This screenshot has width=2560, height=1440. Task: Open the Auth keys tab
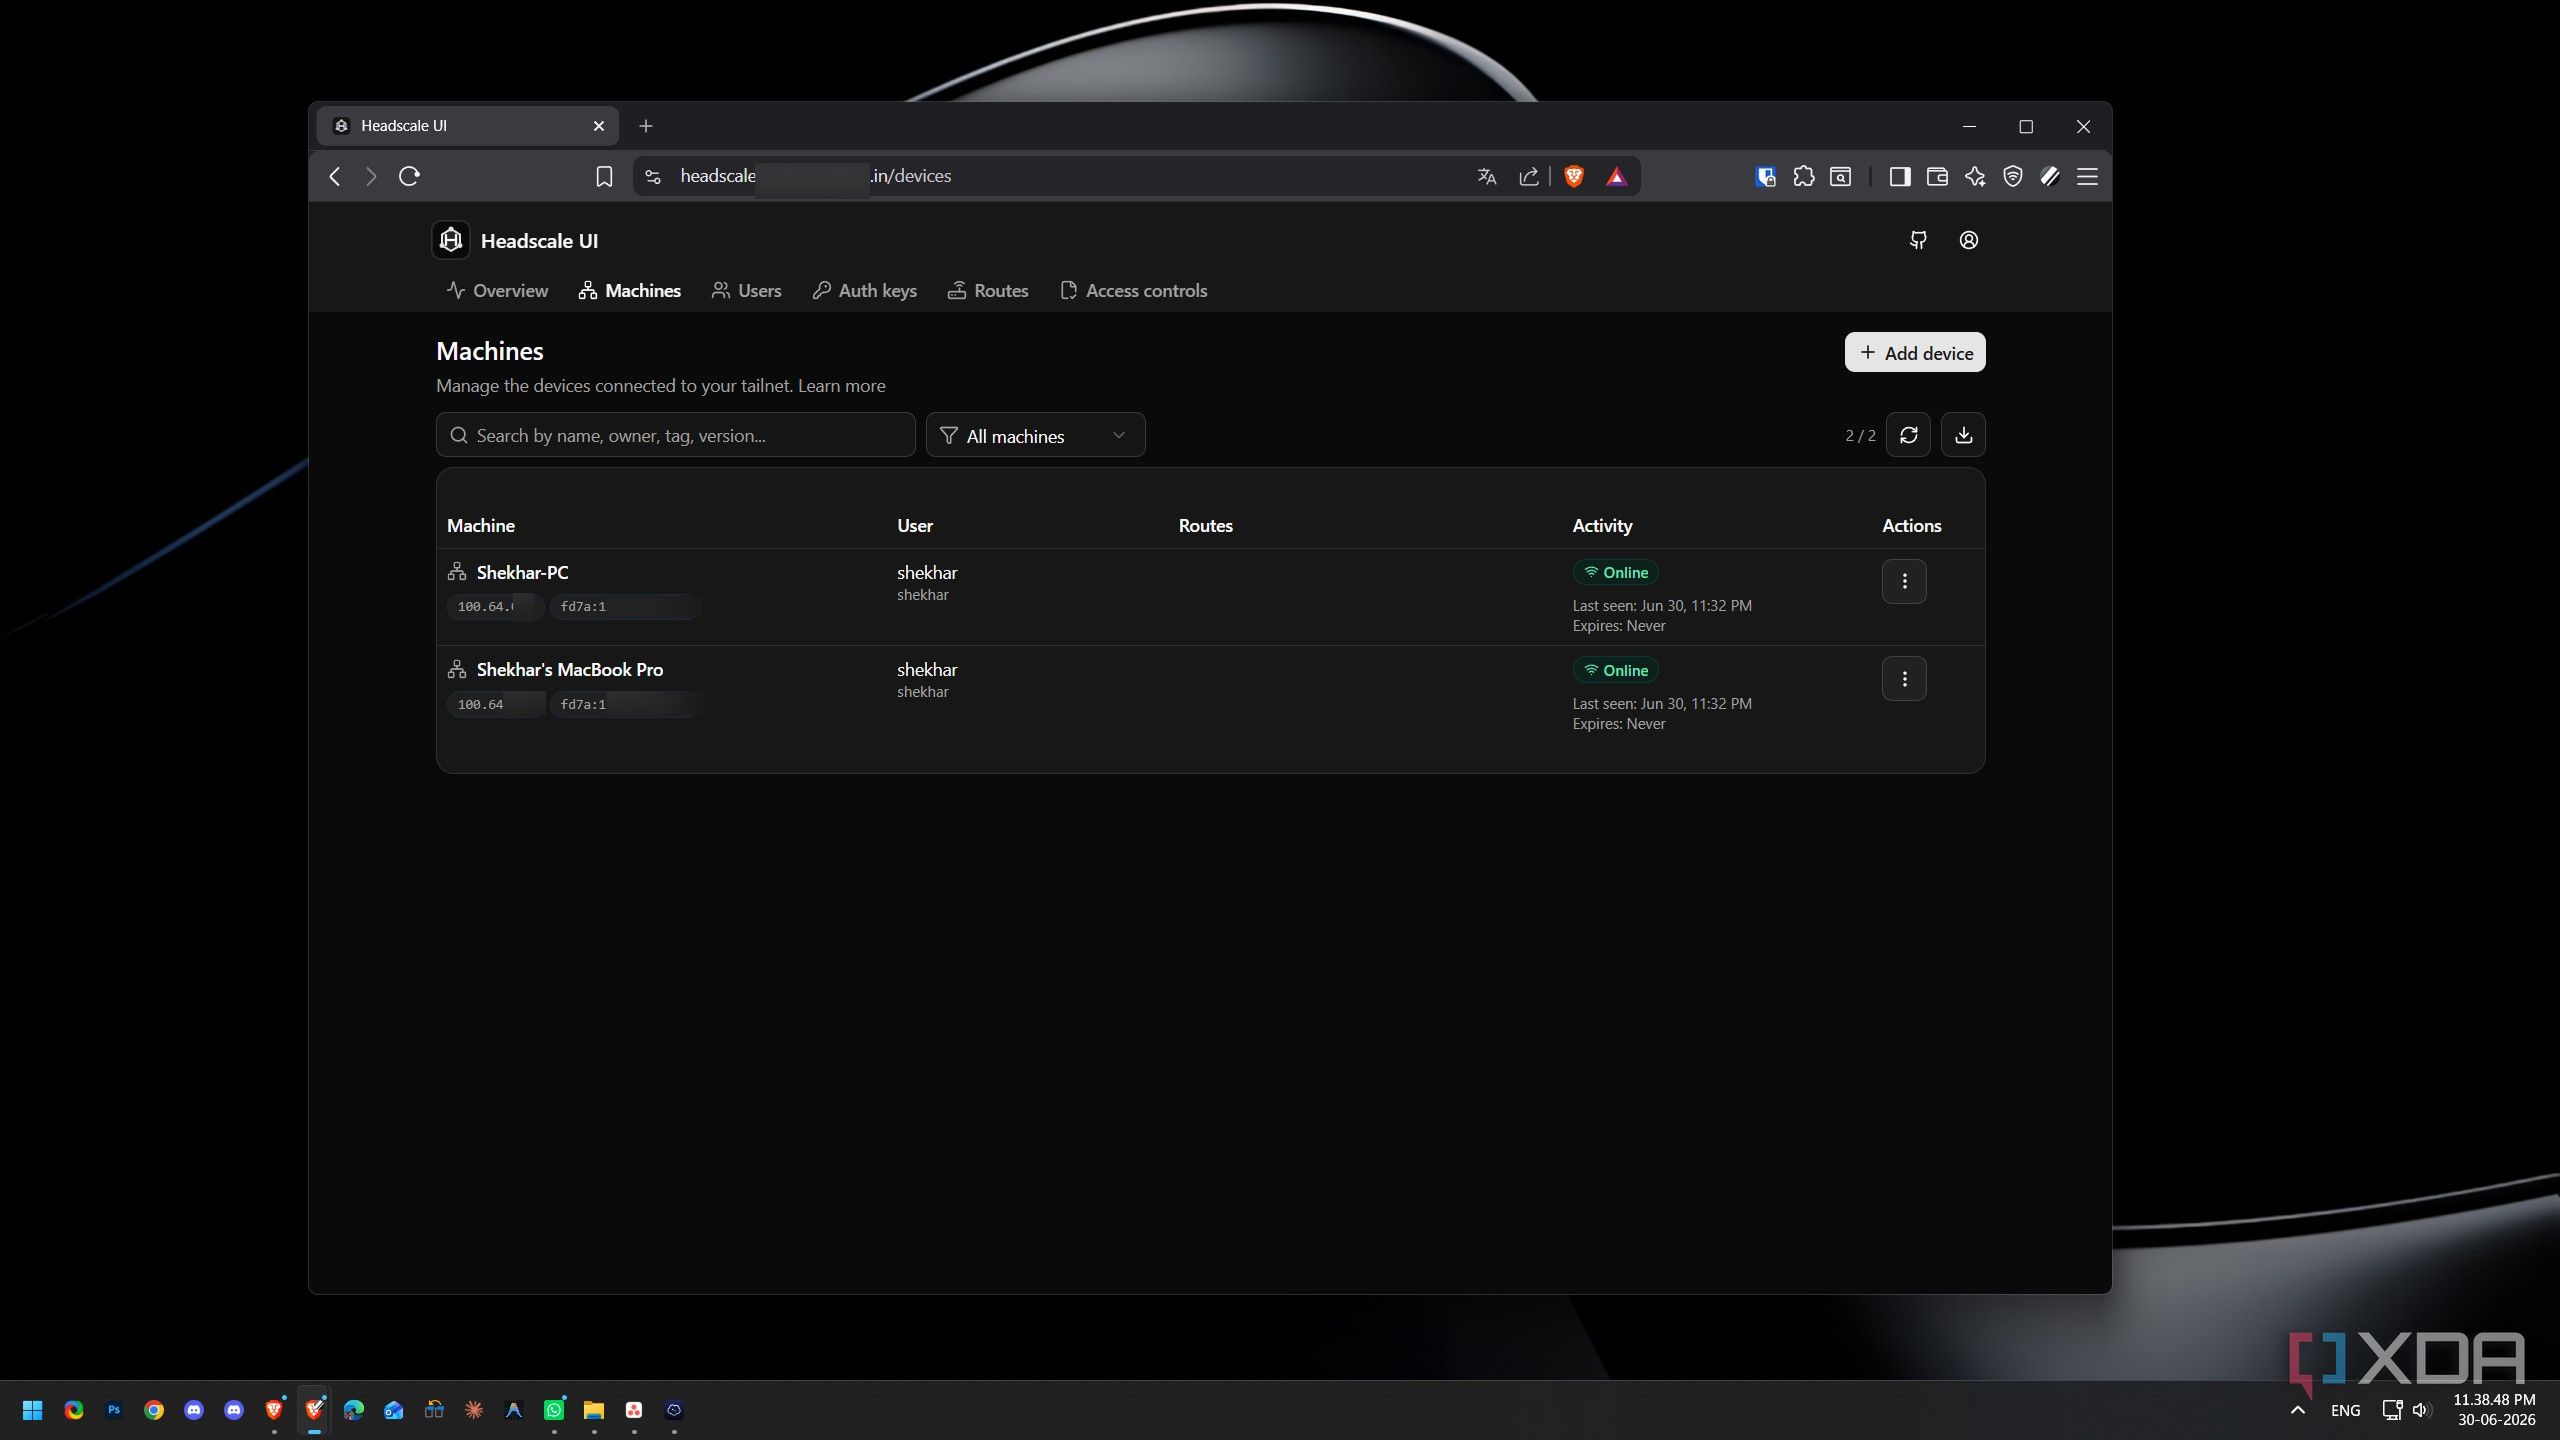(864, 291)
